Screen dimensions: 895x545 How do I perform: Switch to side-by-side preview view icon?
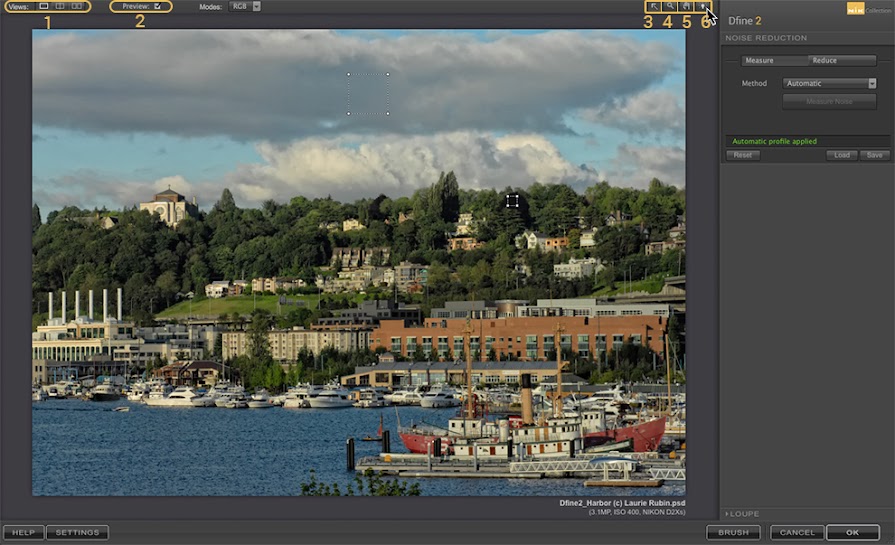pos(77,6)
